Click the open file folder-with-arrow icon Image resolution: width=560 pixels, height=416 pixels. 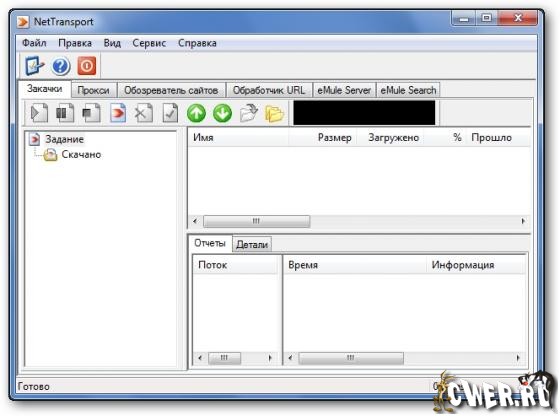pos(249,113)
